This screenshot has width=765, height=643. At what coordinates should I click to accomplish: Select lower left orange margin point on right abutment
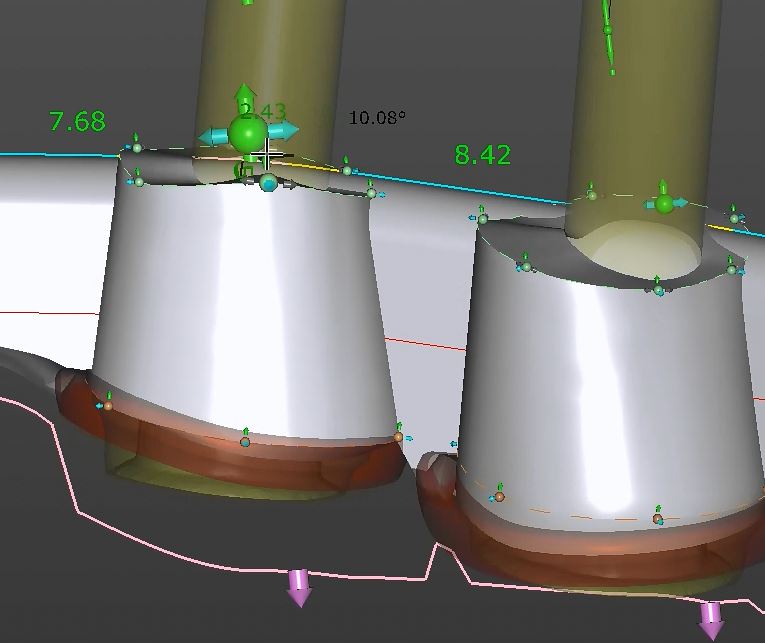point(499,496)
